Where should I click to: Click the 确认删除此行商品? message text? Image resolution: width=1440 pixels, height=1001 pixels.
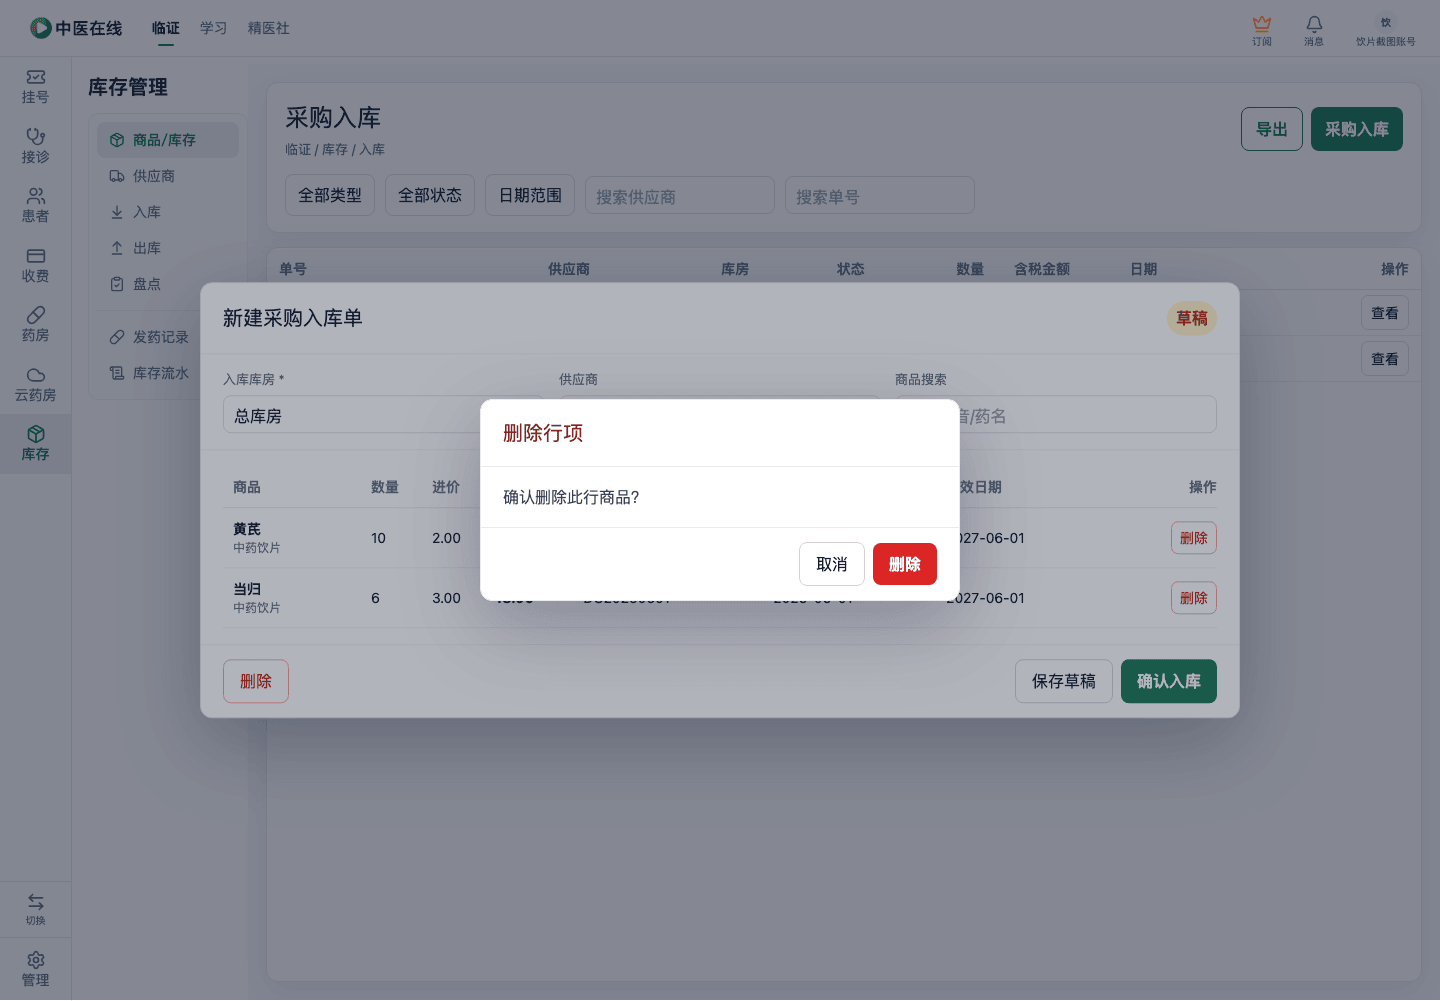[x=571, y=497]
